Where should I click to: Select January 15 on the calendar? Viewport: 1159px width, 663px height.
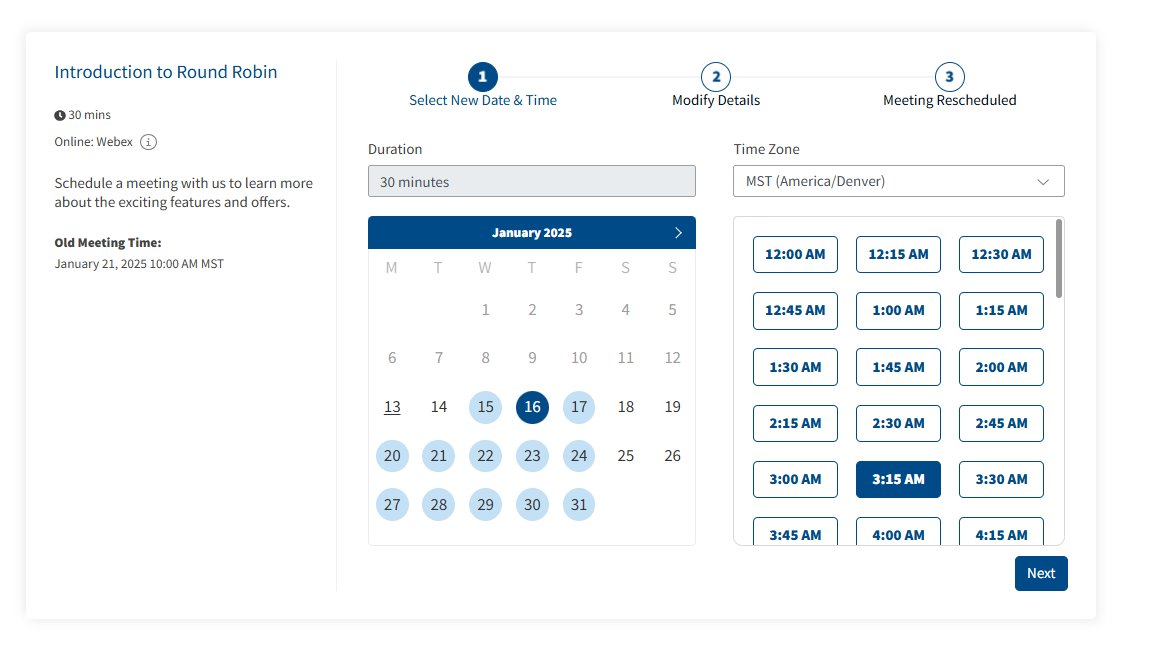pyautogui.click(x=485, y=407)
